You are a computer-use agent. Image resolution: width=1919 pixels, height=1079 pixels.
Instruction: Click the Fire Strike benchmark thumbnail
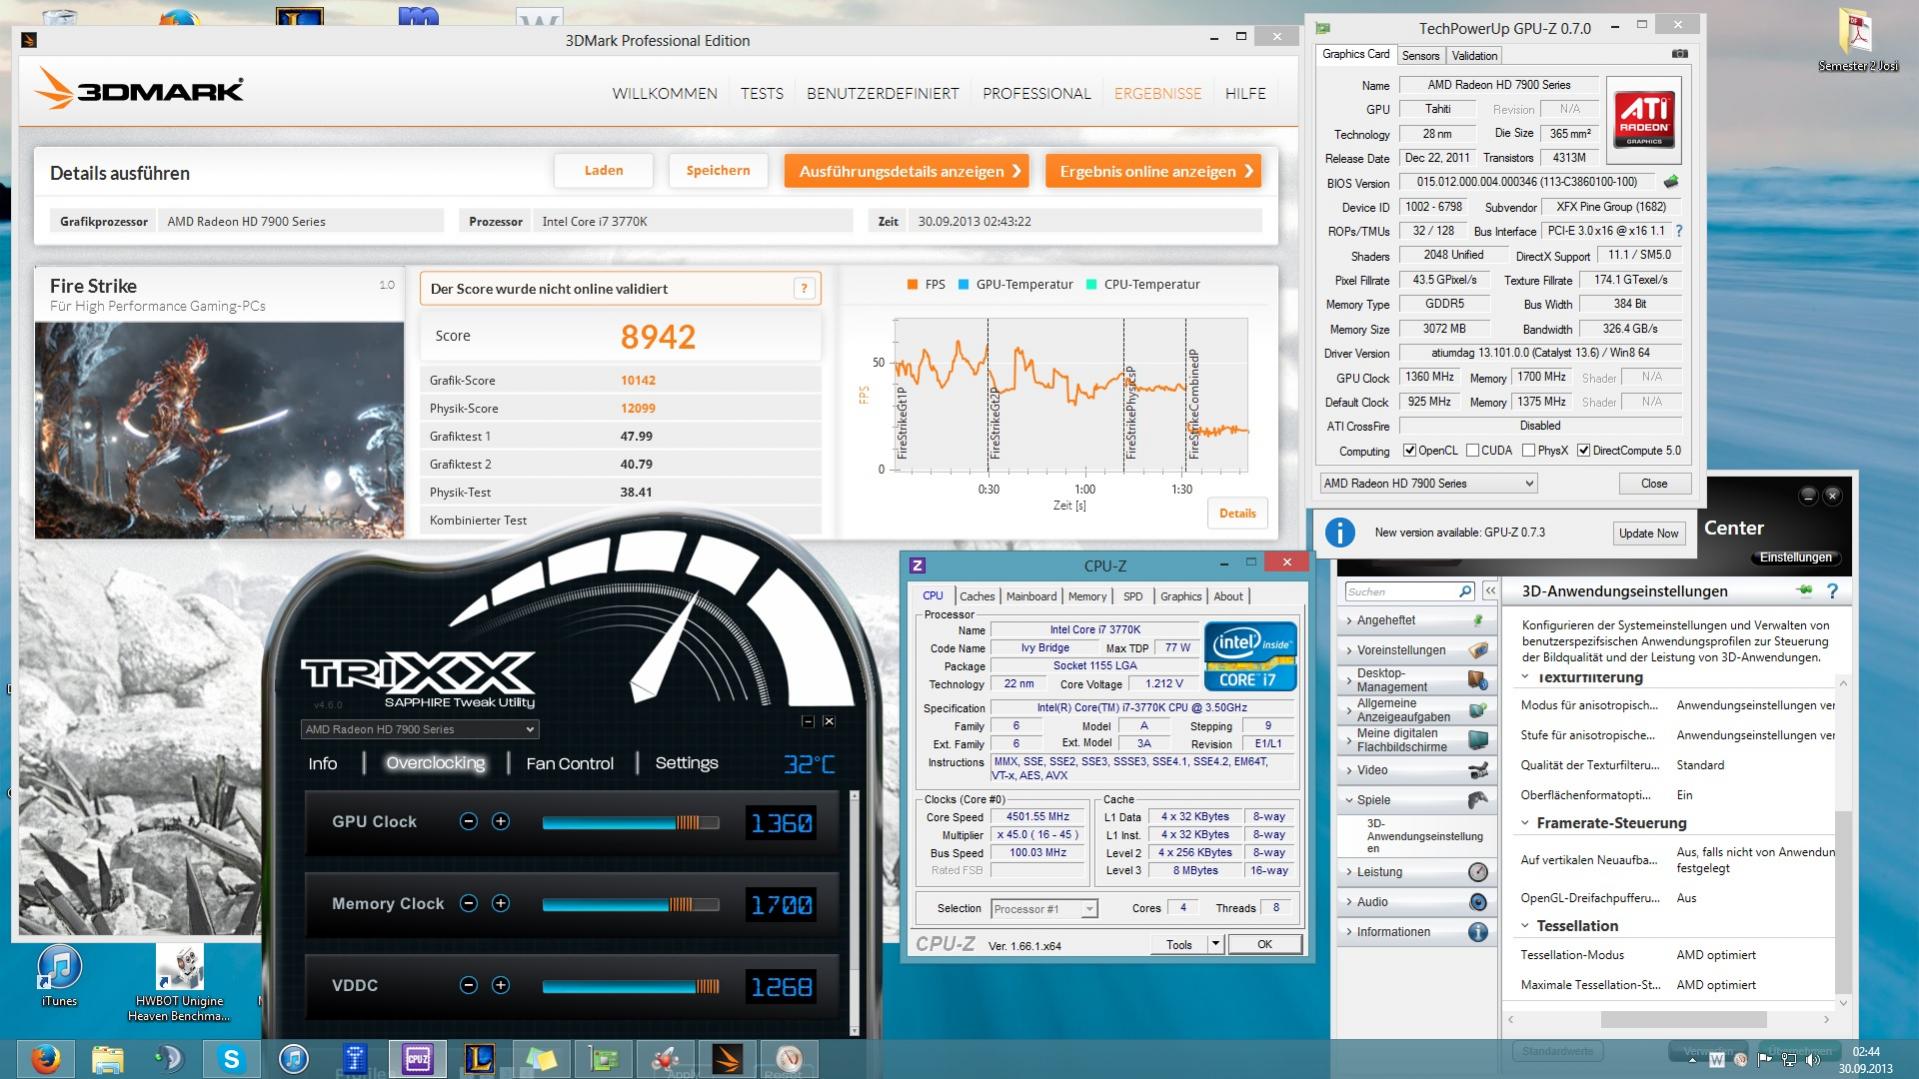(x=219, y=430)
